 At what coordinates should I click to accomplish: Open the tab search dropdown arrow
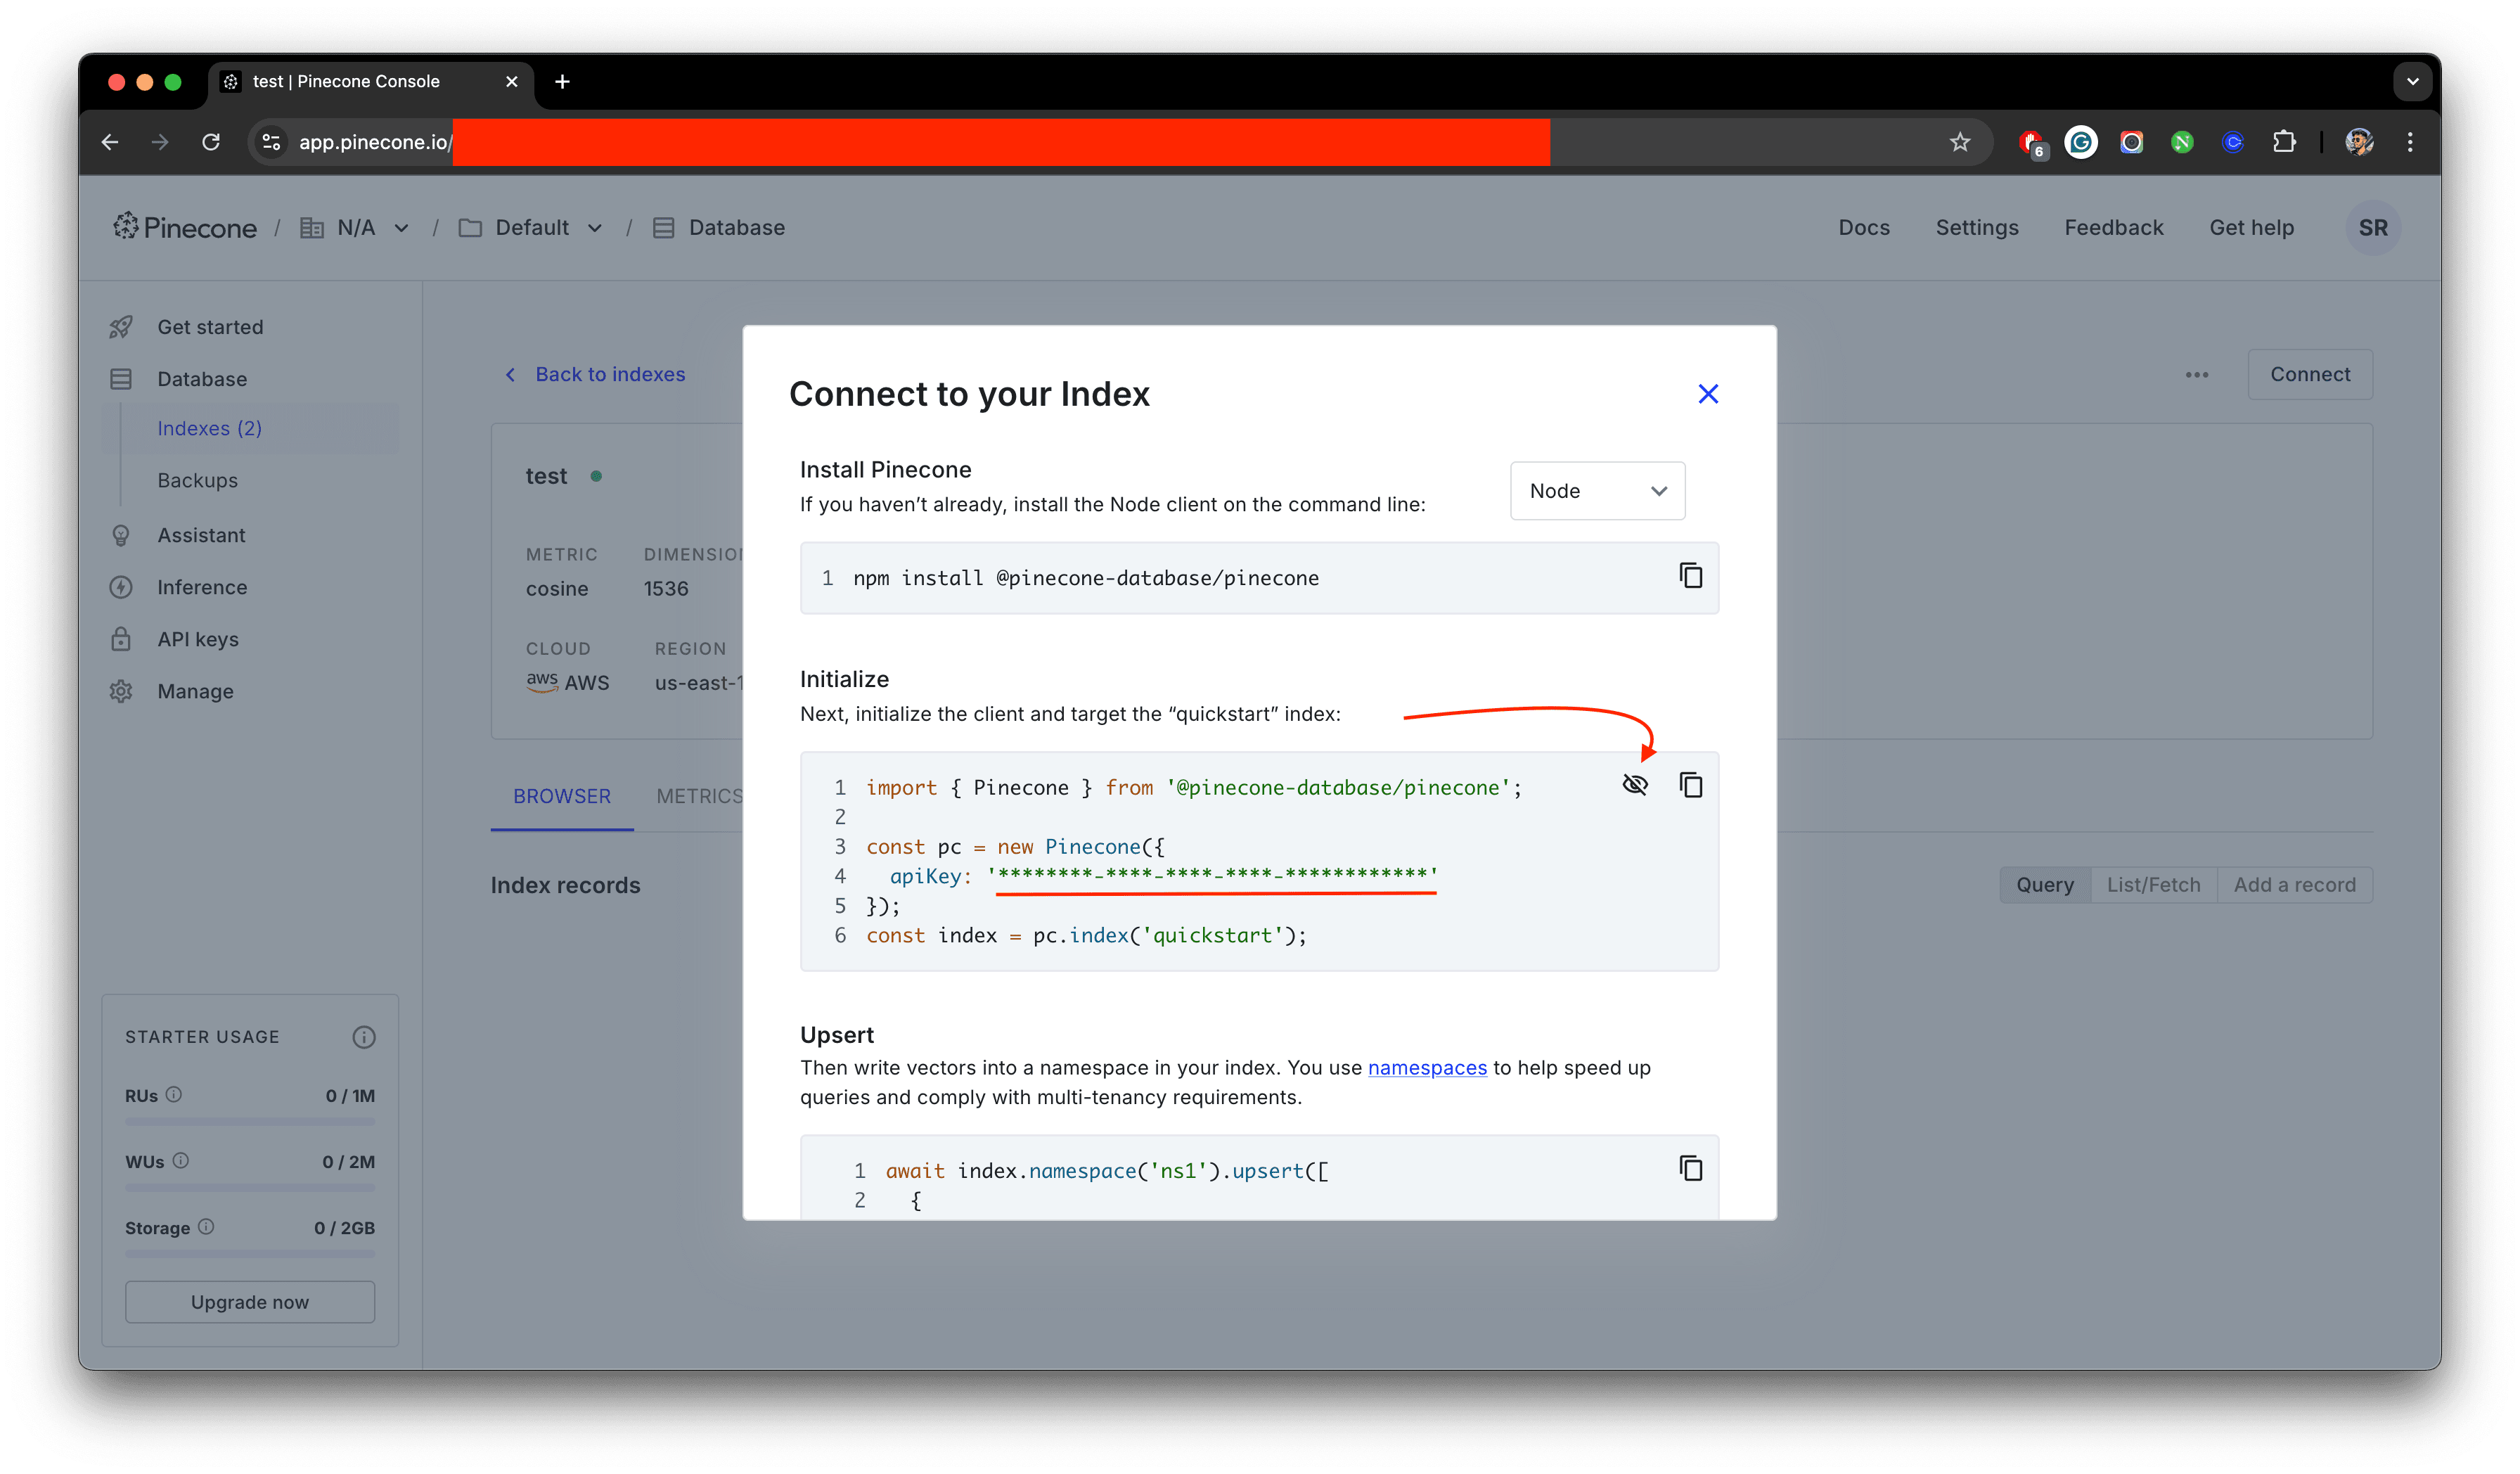coord(2412,82)
